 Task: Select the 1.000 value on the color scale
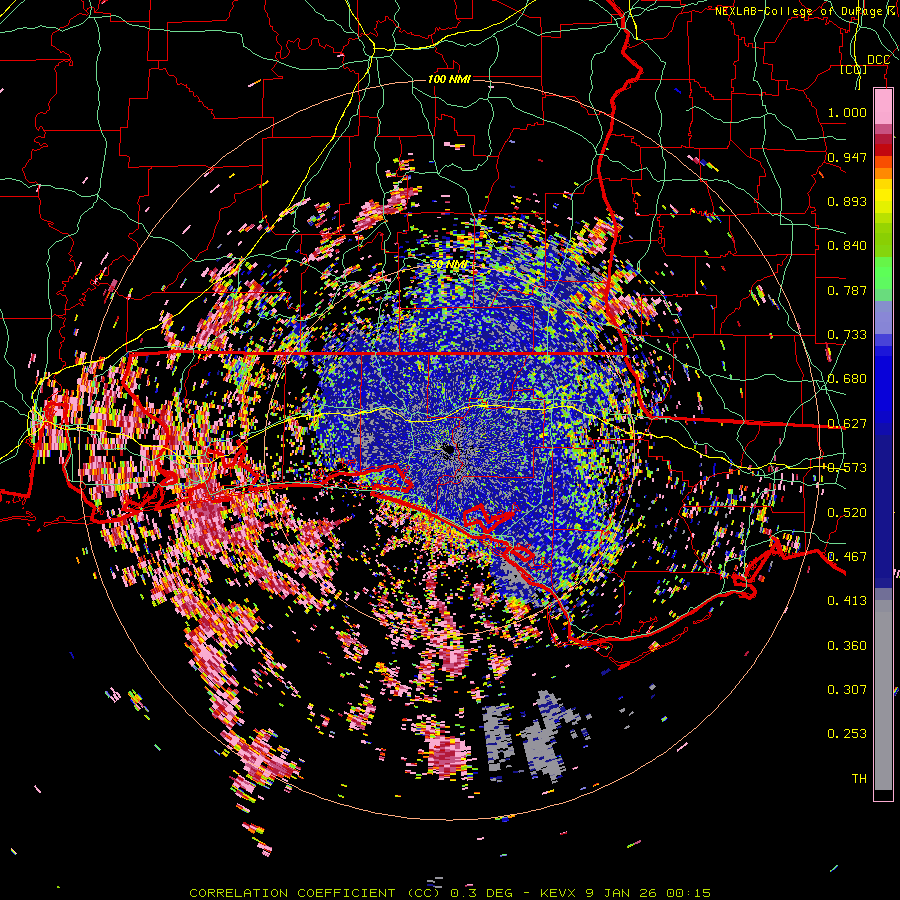[x=847, y=112]
